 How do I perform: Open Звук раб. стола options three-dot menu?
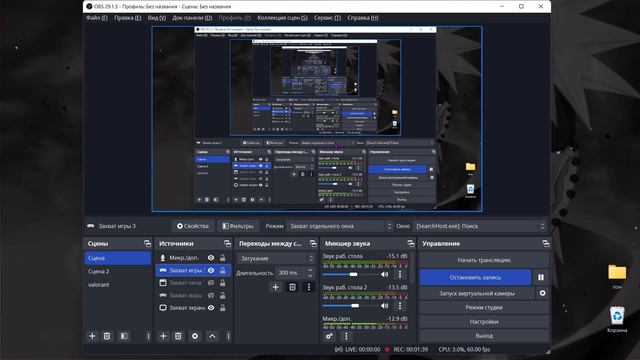400,274
